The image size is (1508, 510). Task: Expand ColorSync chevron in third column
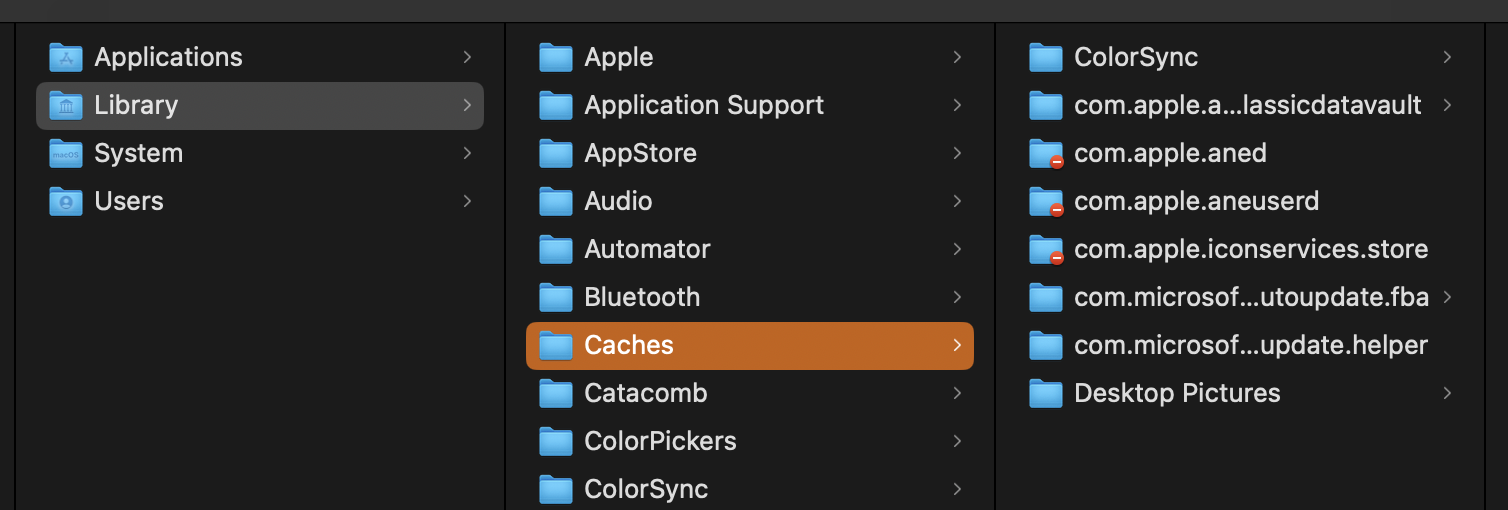click(1447, 57)
